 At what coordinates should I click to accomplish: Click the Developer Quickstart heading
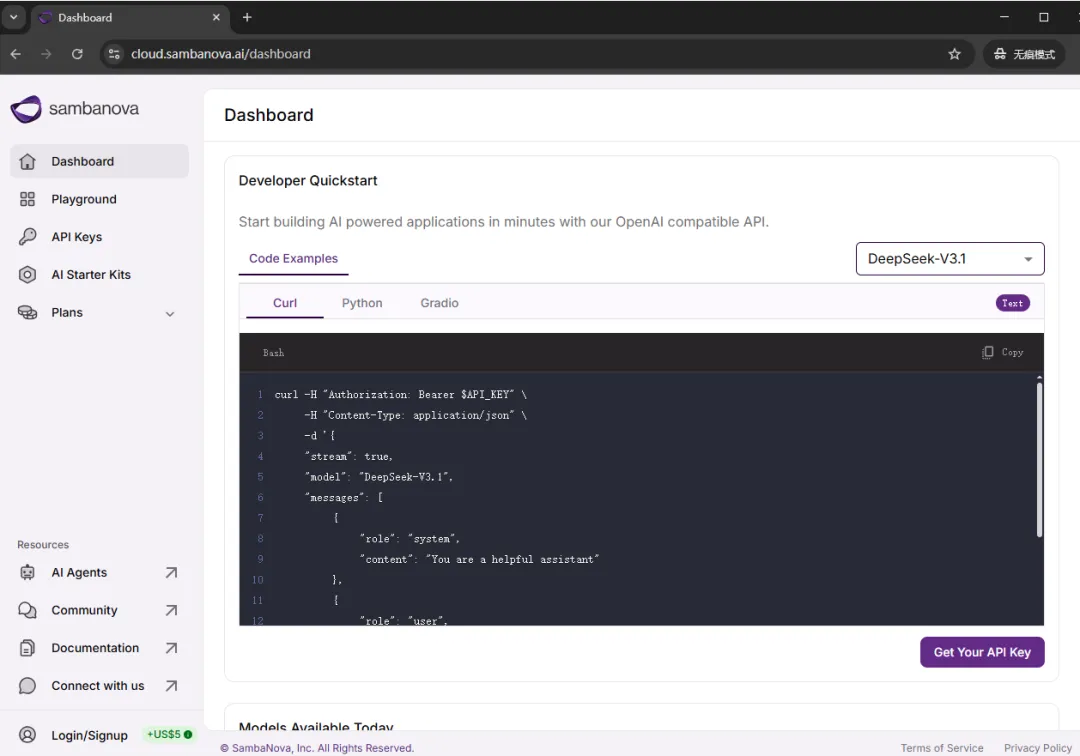[308, 180]
